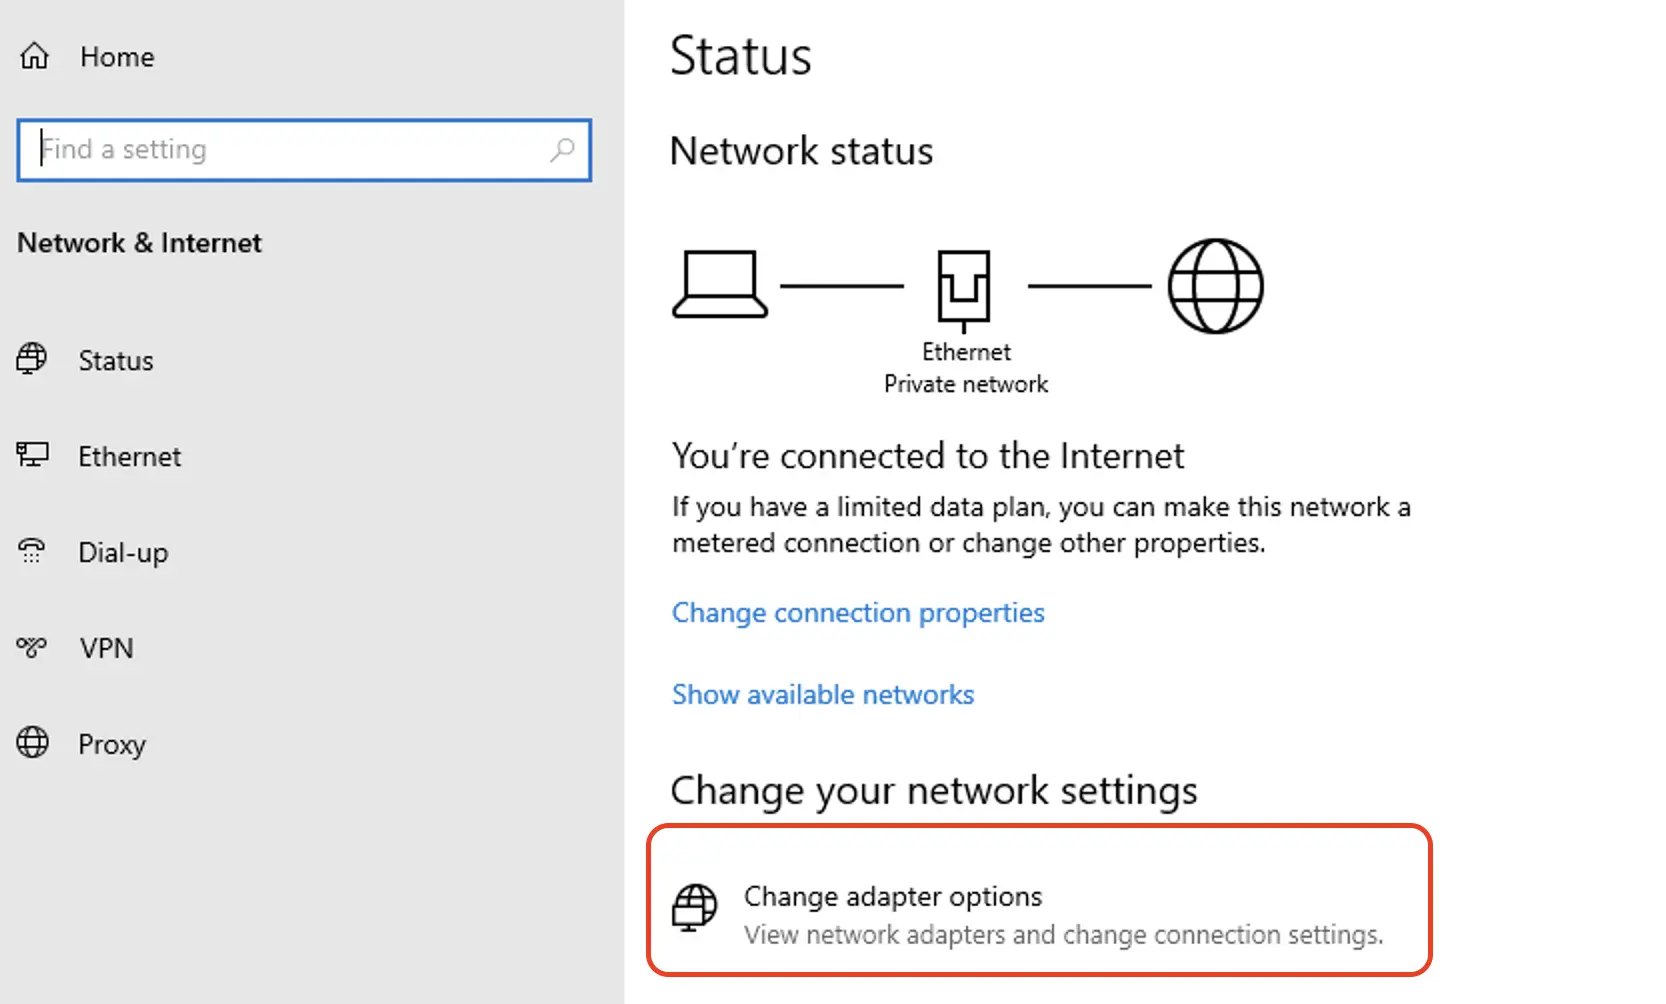Click Show available networks link
Viewport: 1666px width, 1004px height.
823,694
